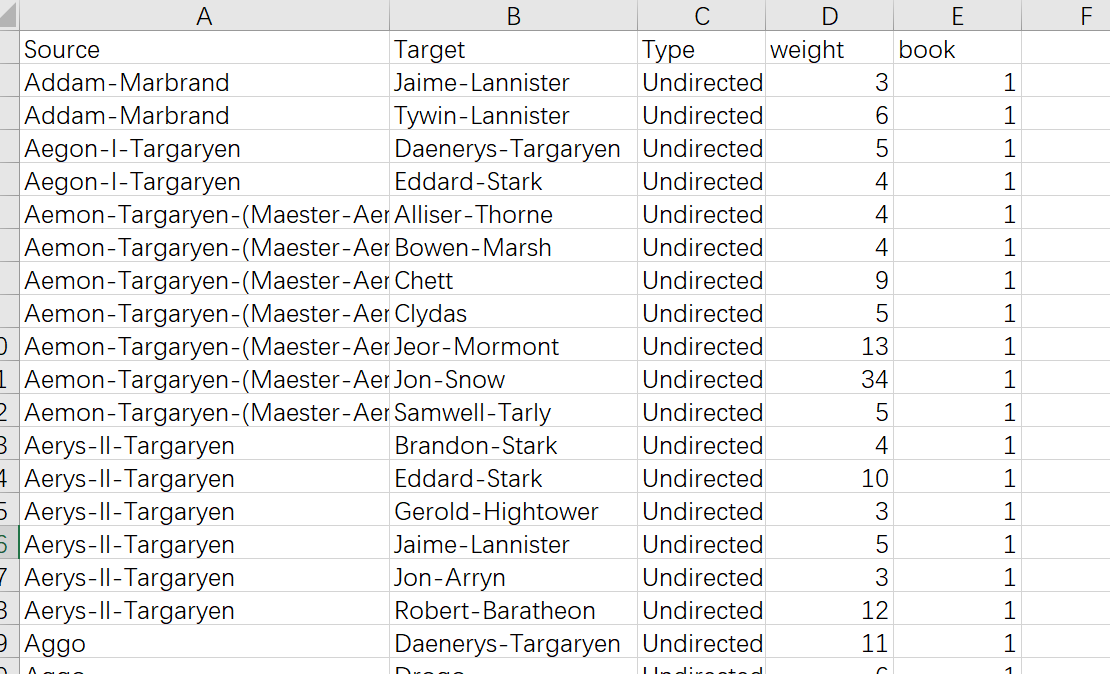Click the Gerold-Hightower cell
The height and width of the screenshot is (674, 1110).
(x=514, y=510)
